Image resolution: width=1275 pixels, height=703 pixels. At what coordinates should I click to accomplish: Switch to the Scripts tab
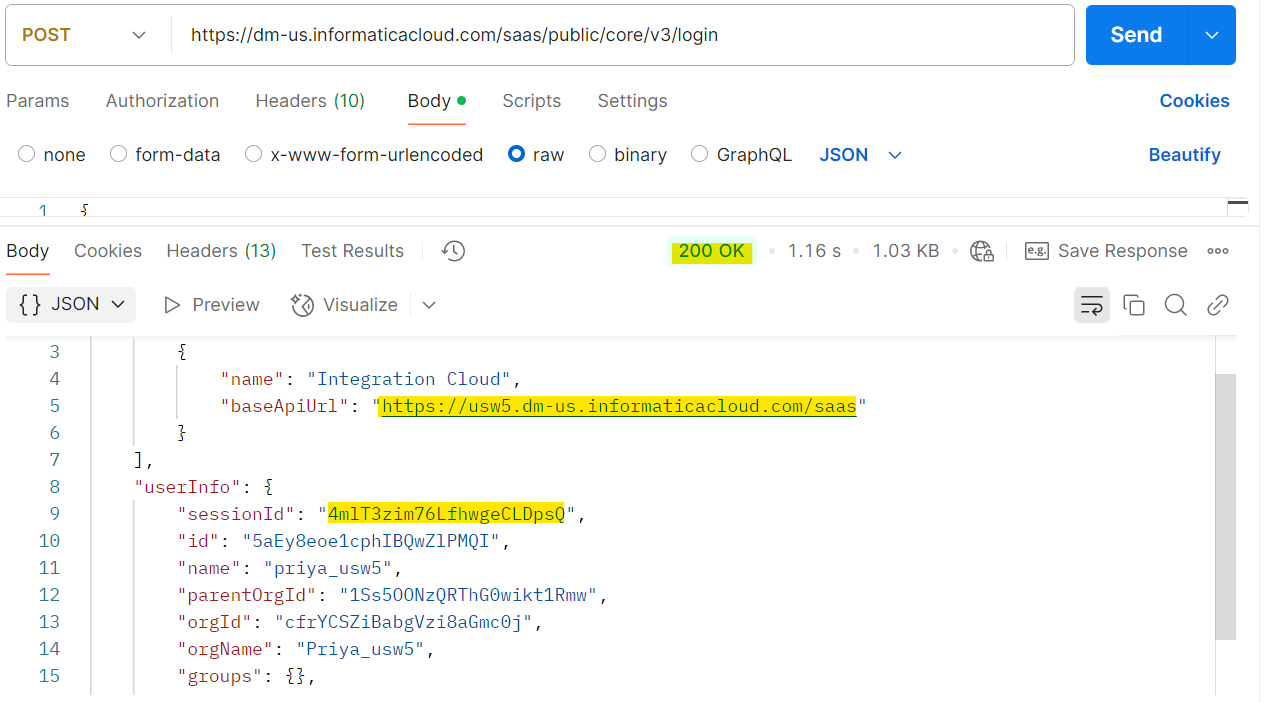coord(532,101)
